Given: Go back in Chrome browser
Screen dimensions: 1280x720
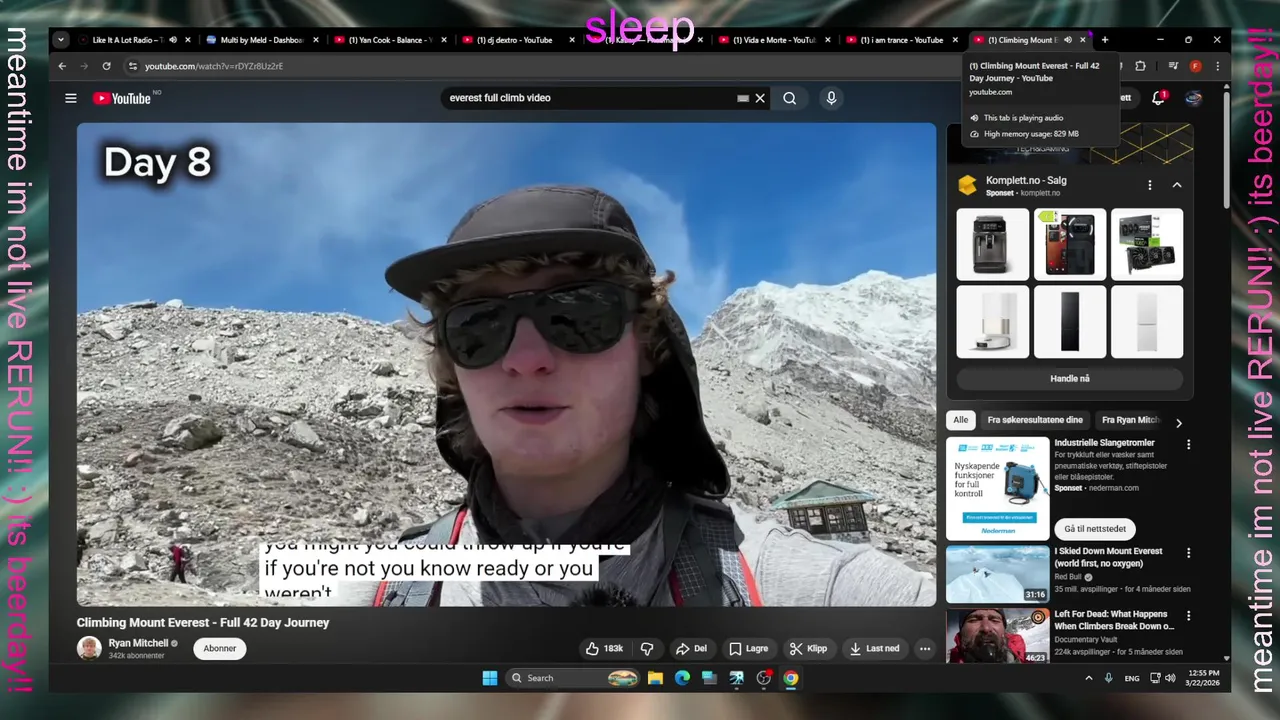Looking at the screenshot, I should pyautogui.click(x=62, y=66).
